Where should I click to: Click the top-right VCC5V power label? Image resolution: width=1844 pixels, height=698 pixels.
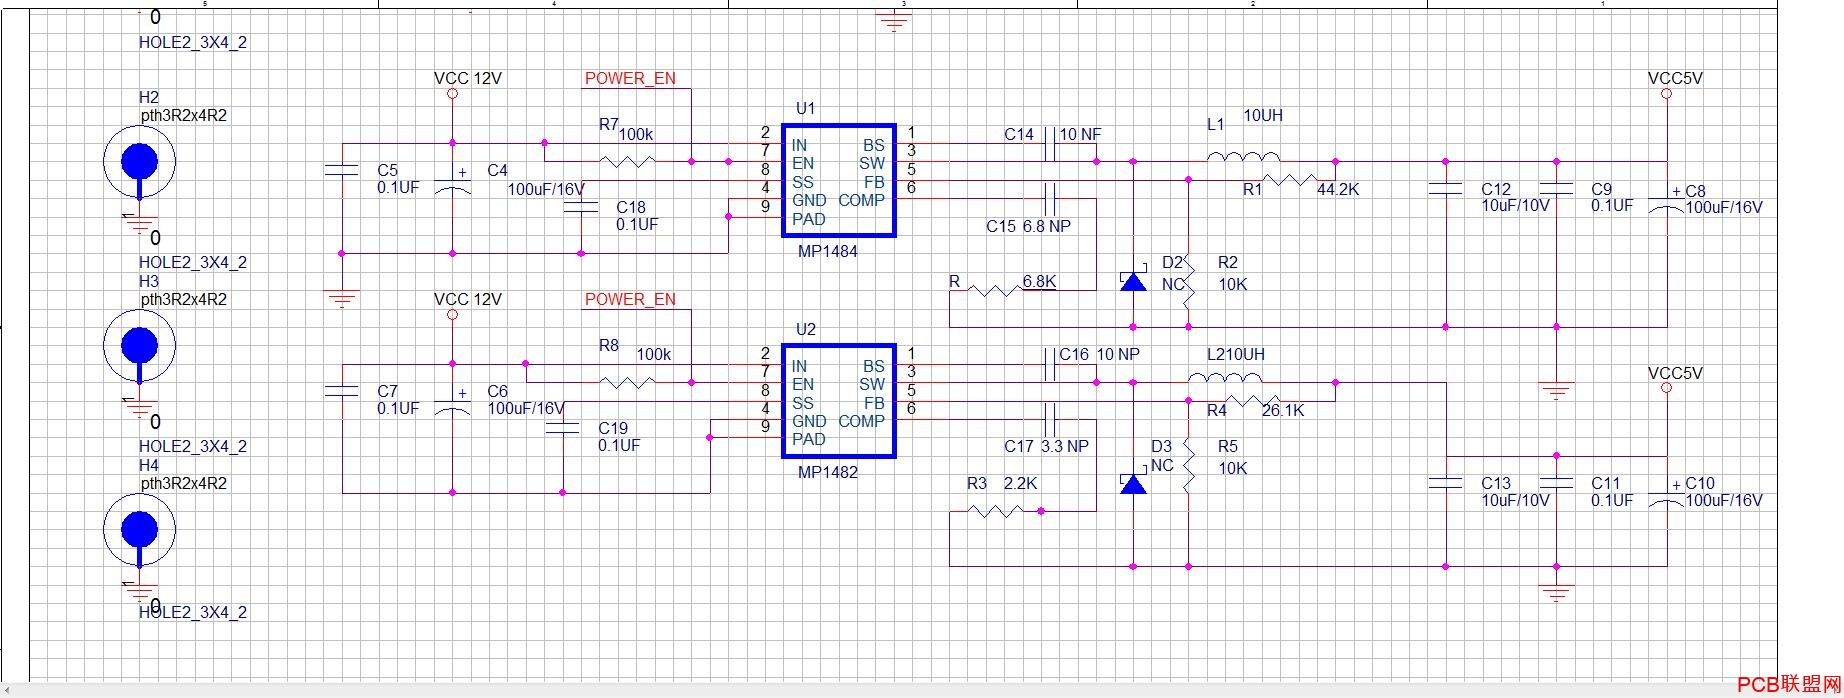(x=1675, y=78)
